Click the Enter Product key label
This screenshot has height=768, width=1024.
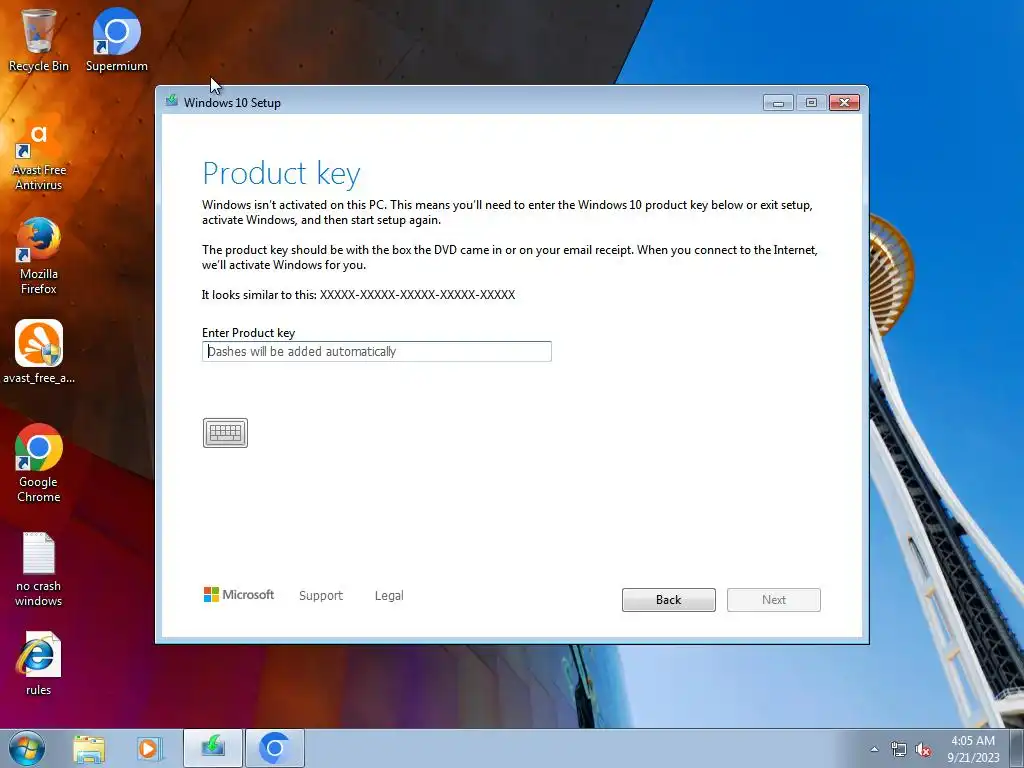coord(249,333)
